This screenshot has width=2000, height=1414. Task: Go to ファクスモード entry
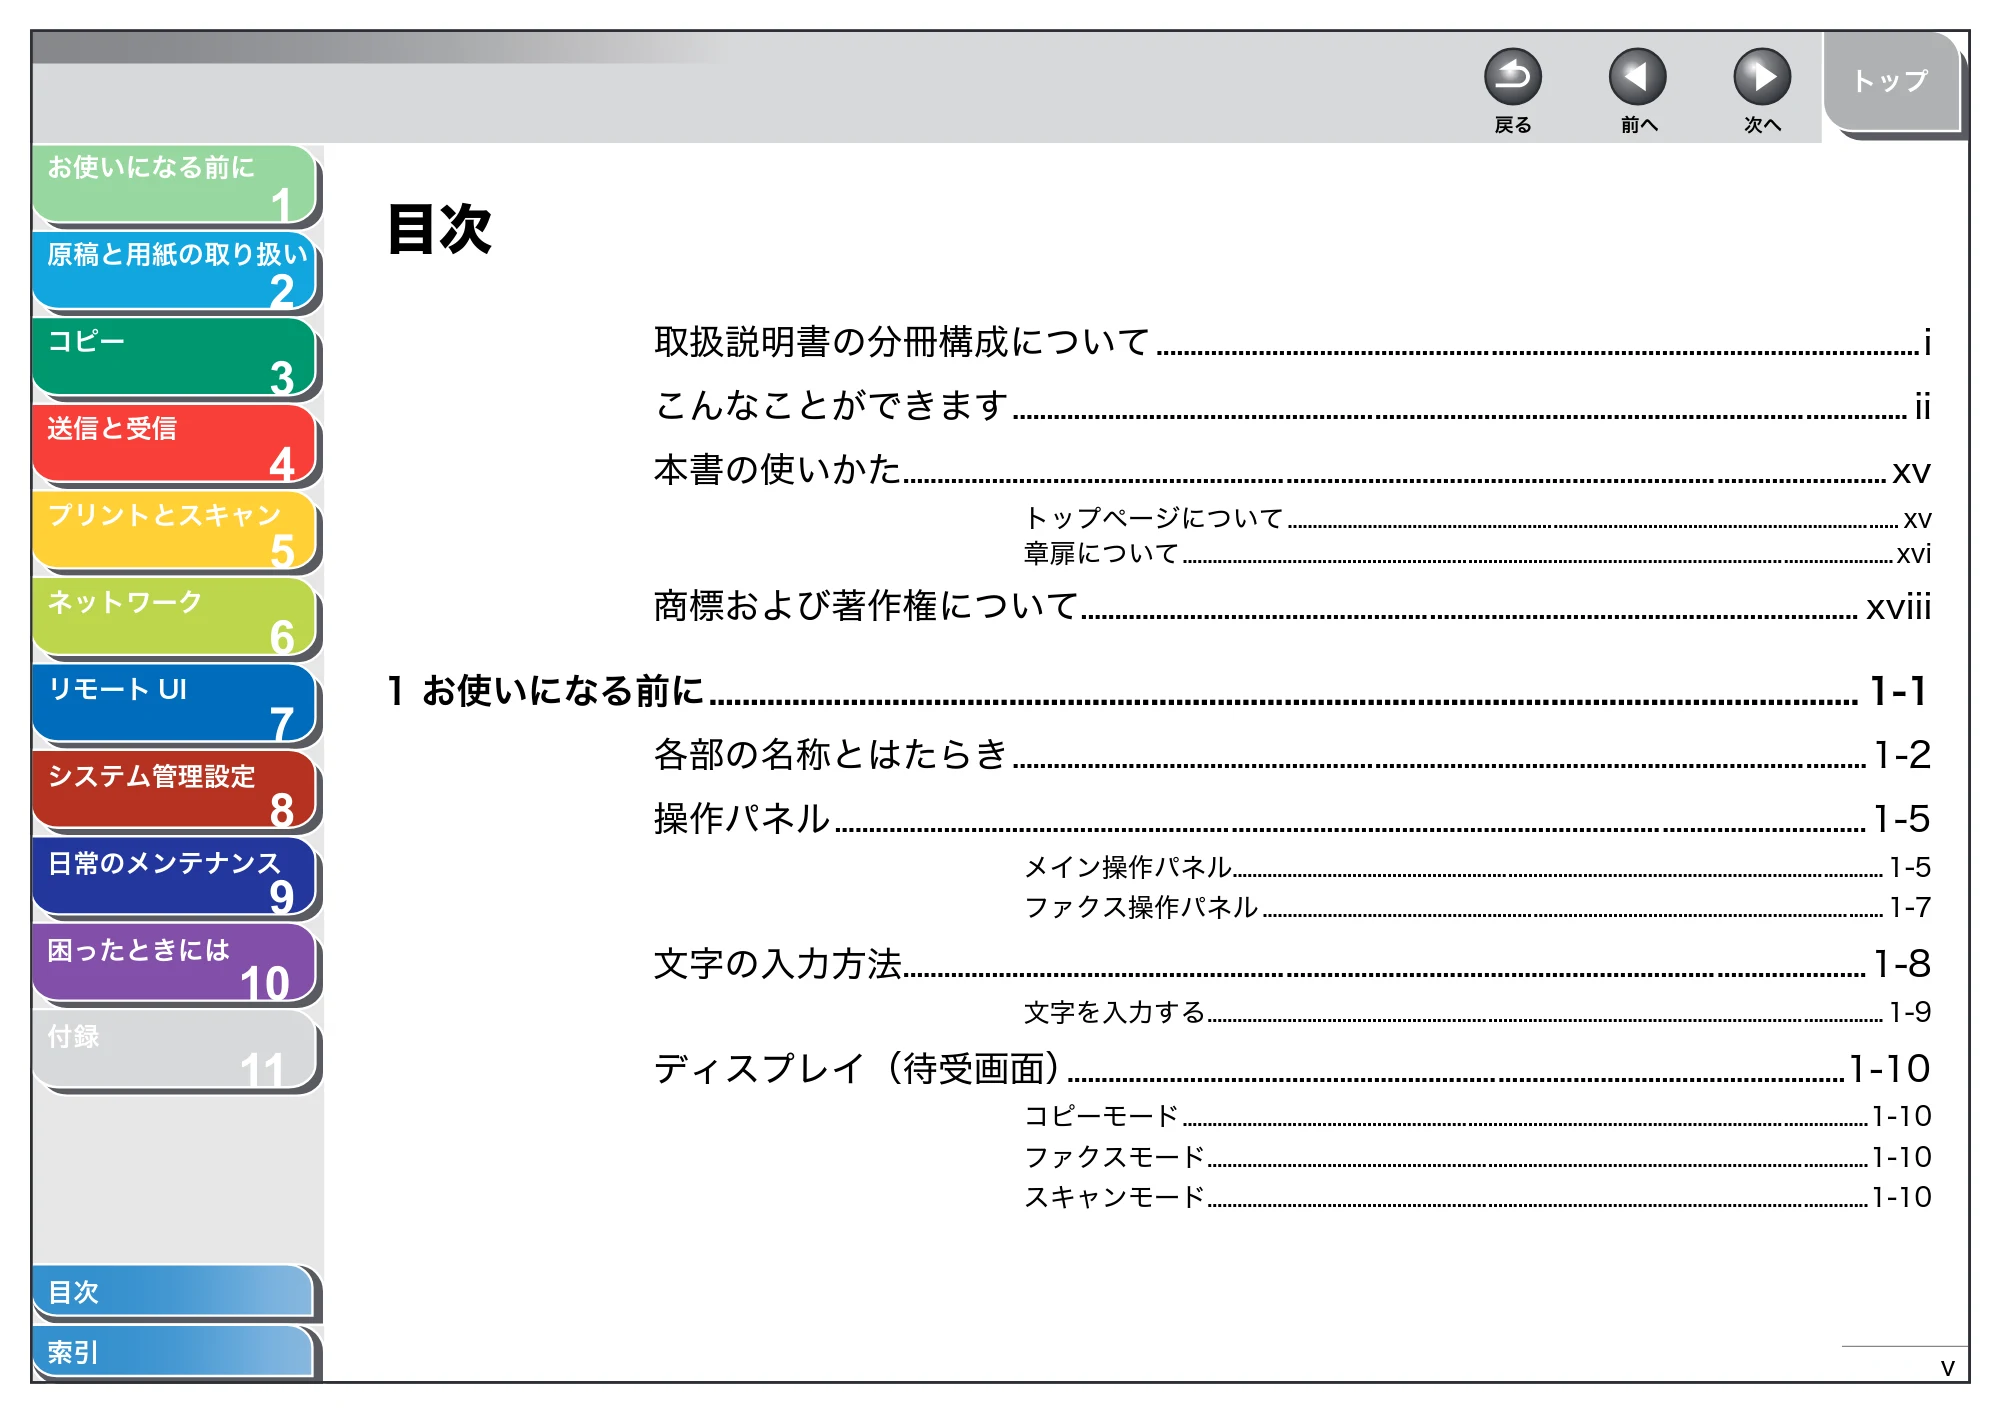1477,1157
